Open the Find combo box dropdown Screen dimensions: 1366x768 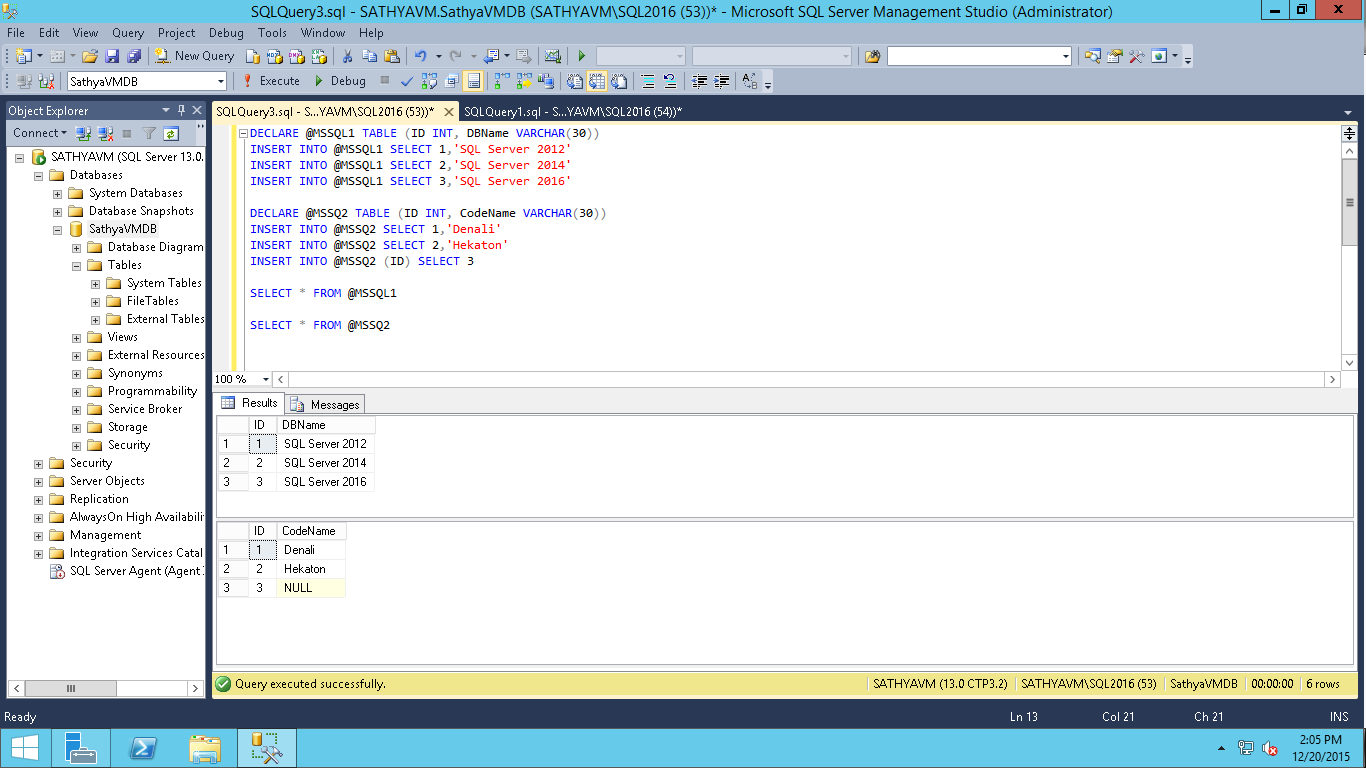1065,56
